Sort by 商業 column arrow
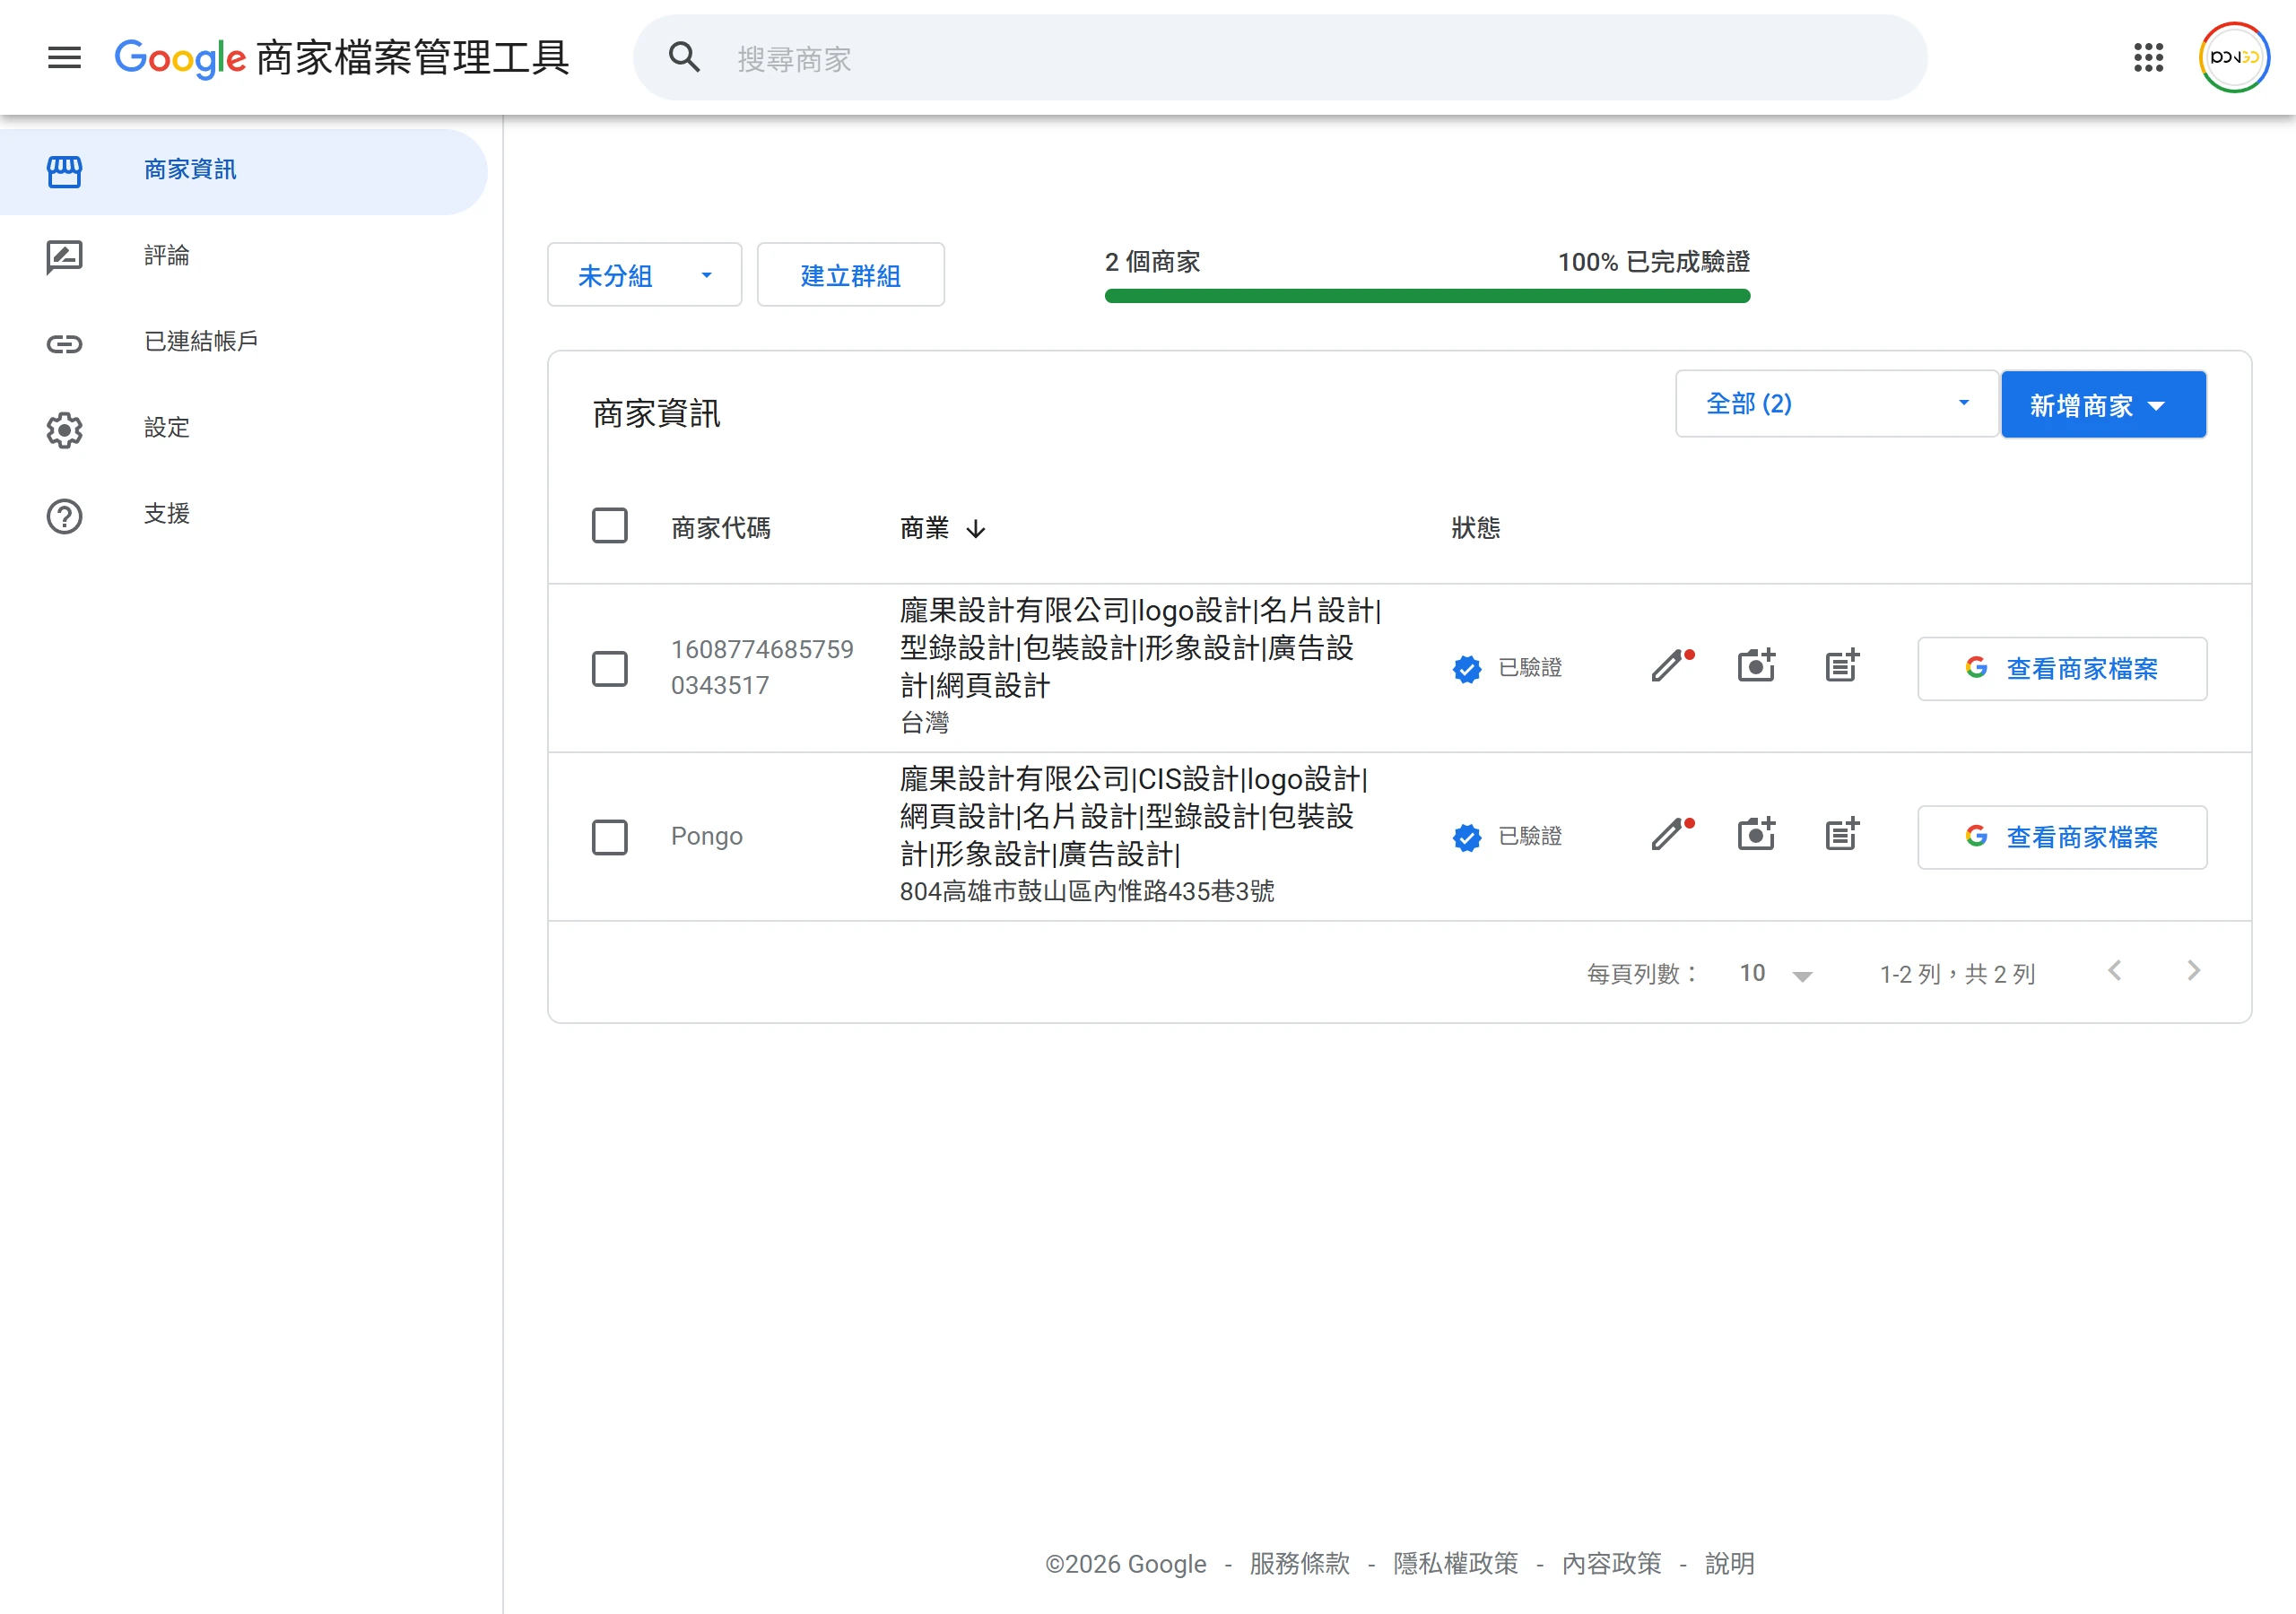 pos(976,528)
